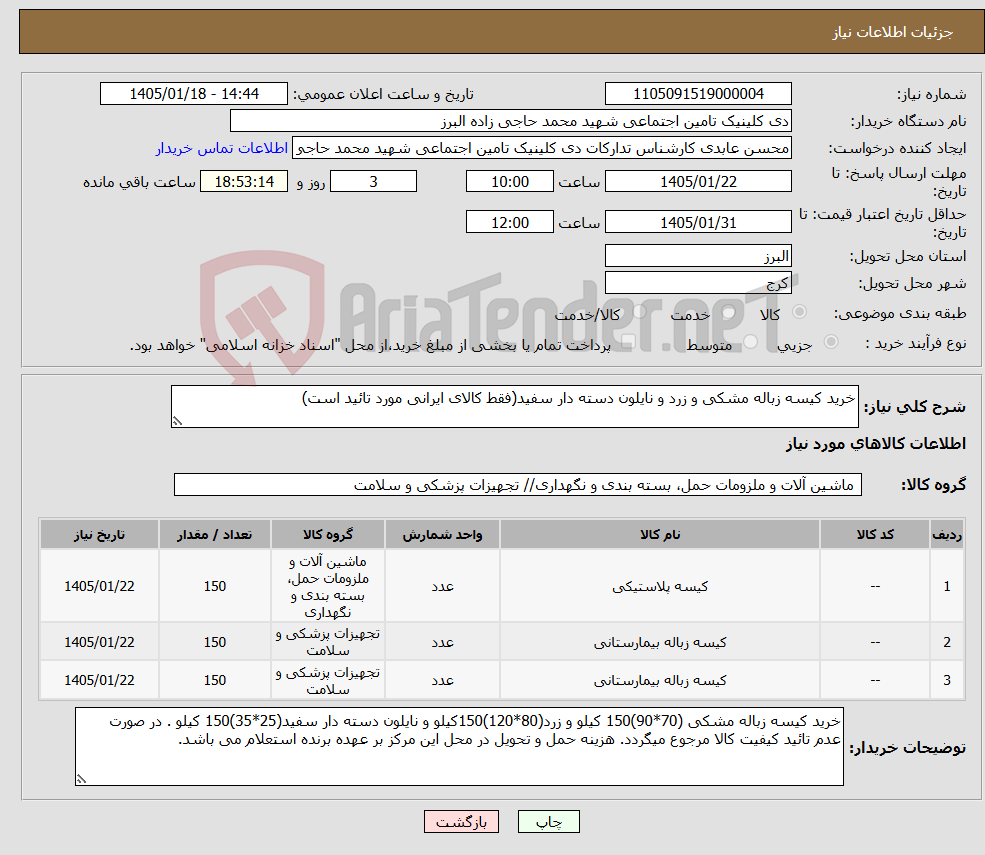Select the کالا radio button
Image resolution: width=985 pixels, height=855 pixels.
800,312
